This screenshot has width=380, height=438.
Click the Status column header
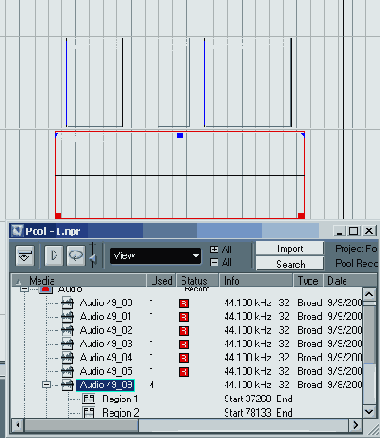(197, 281)
